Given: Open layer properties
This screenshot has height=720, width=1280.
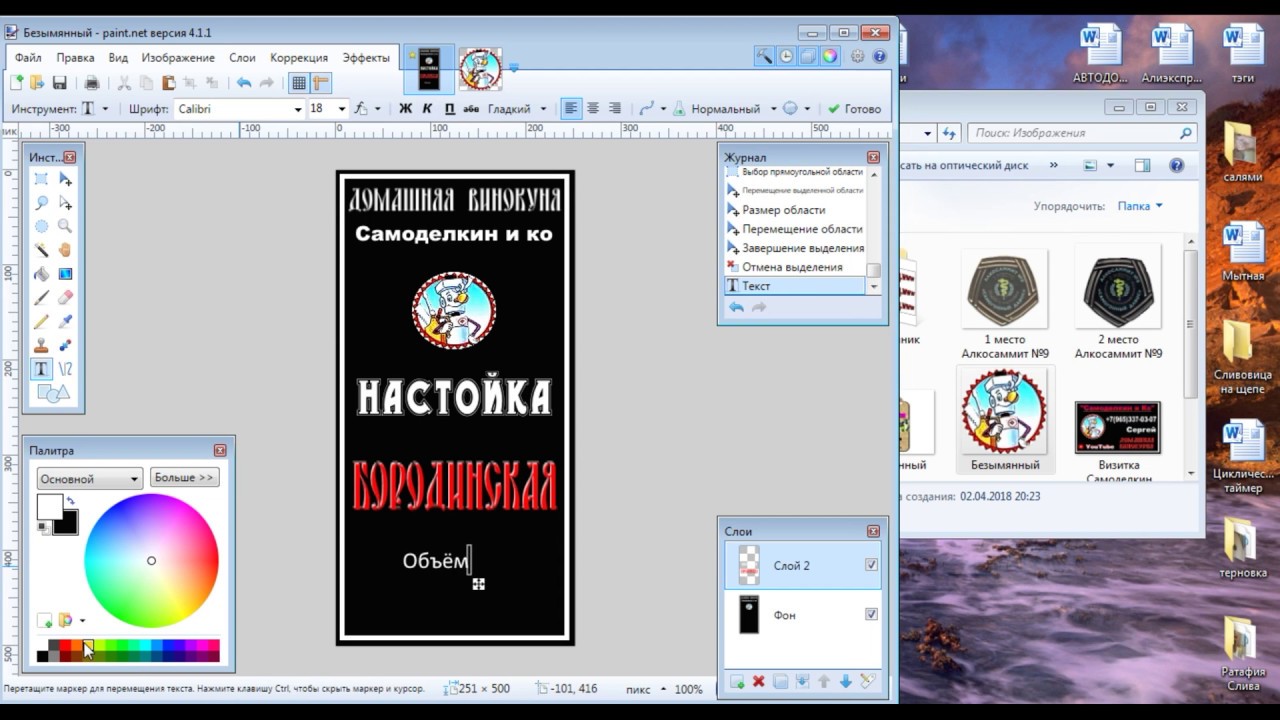Looking at the screenshot, I should click(867, 681).
